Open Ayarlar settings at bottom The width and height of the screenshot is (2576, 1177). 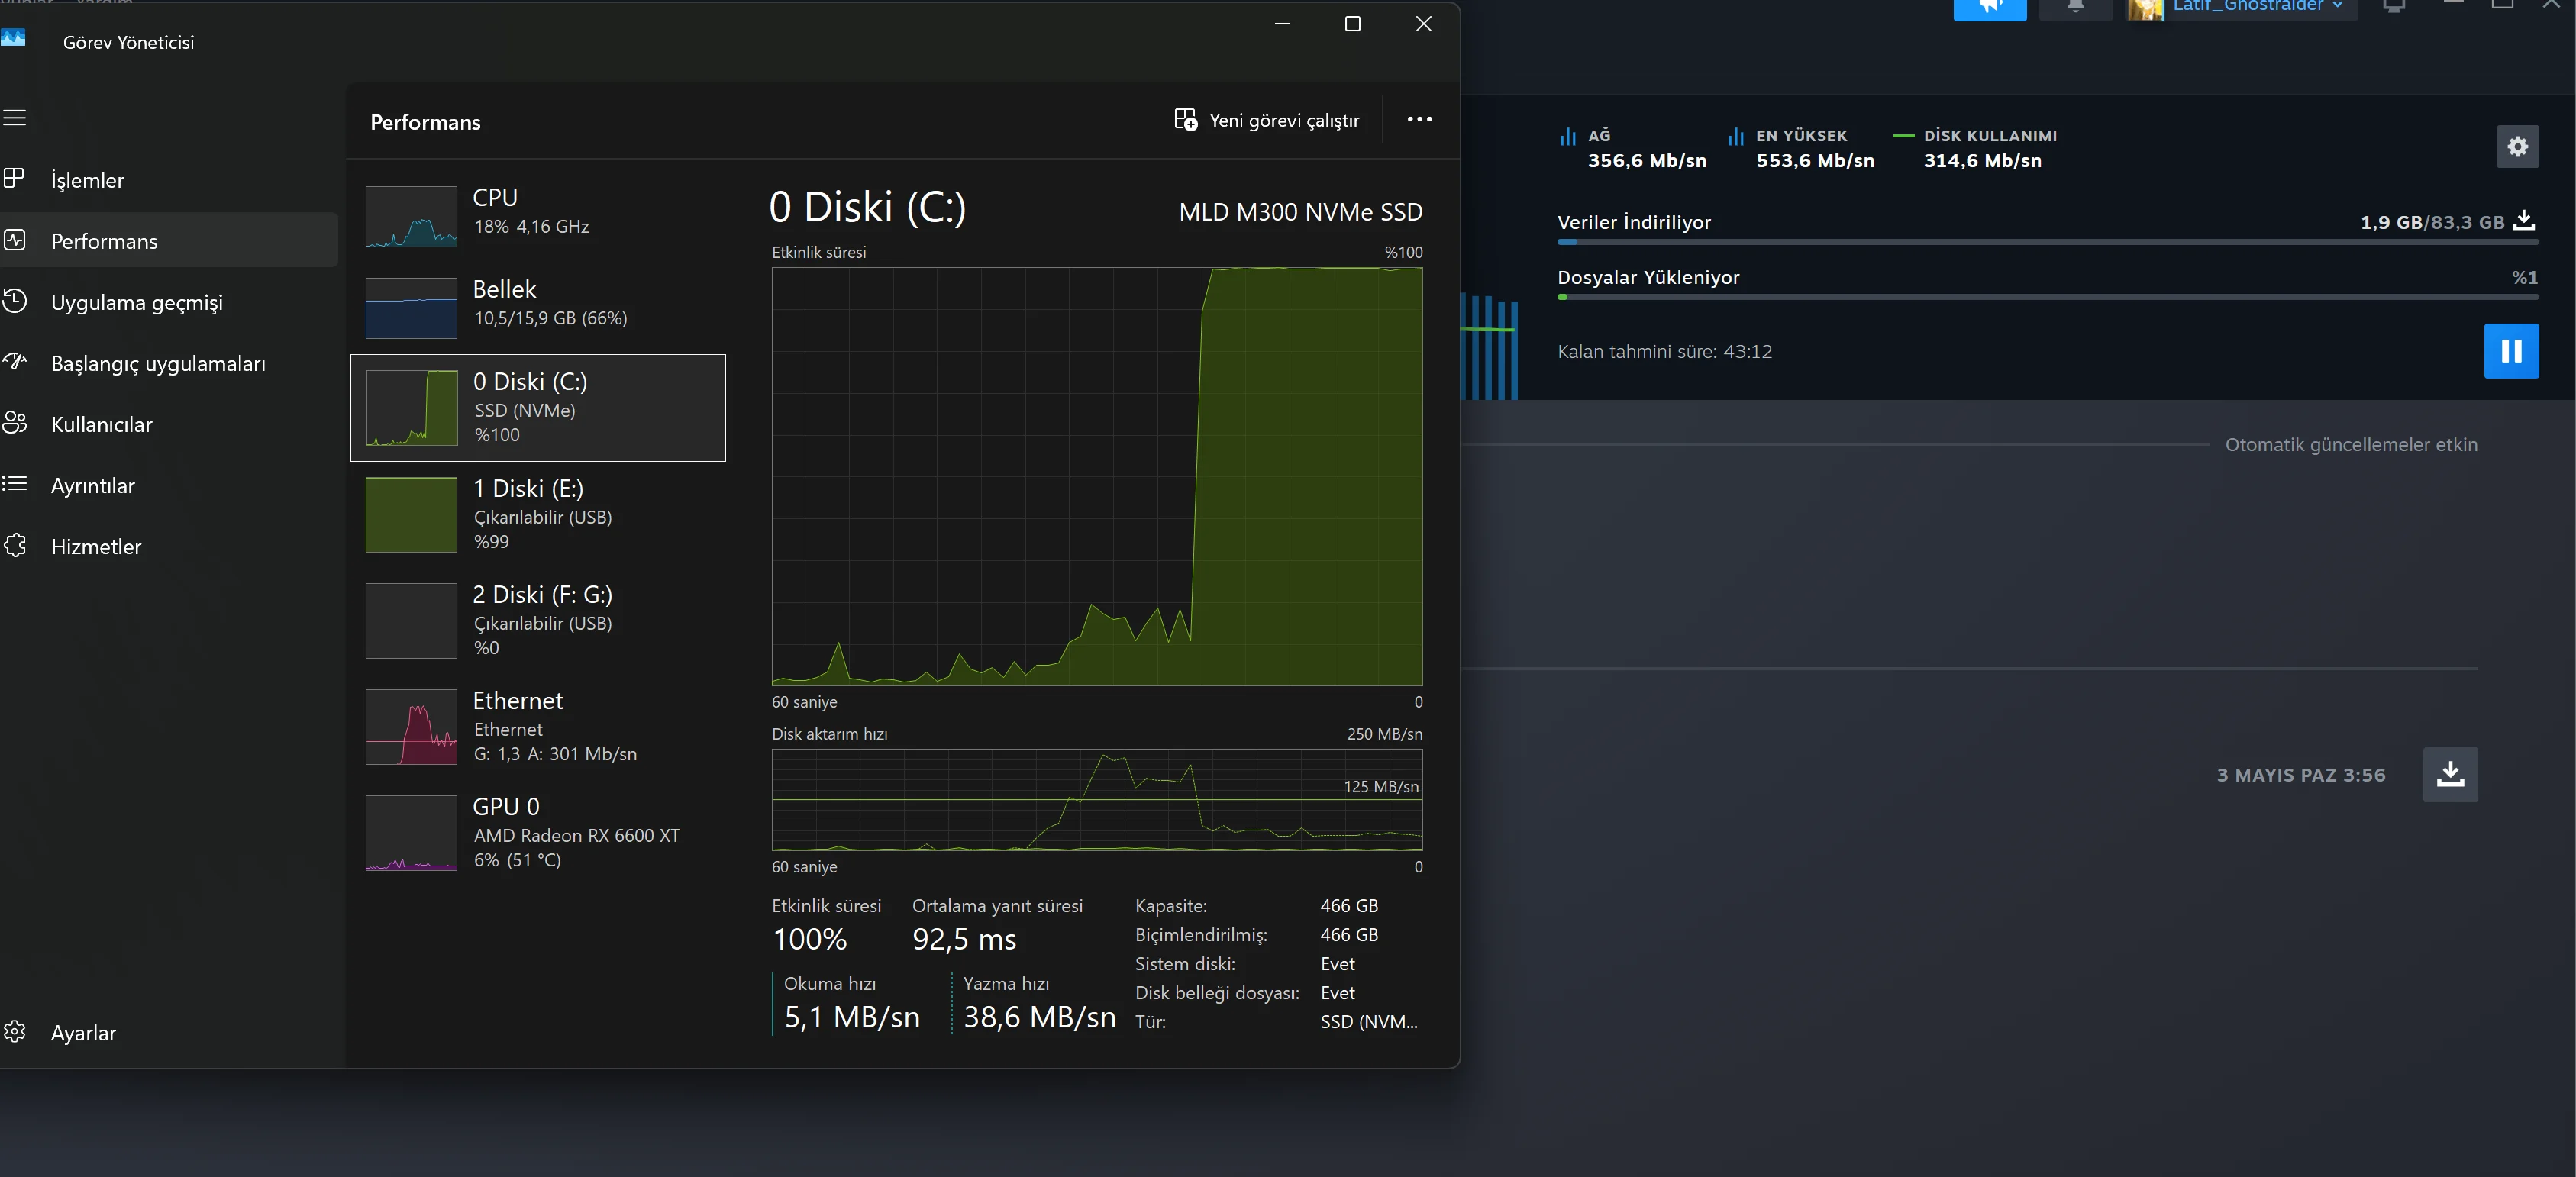coord(83,1032)
